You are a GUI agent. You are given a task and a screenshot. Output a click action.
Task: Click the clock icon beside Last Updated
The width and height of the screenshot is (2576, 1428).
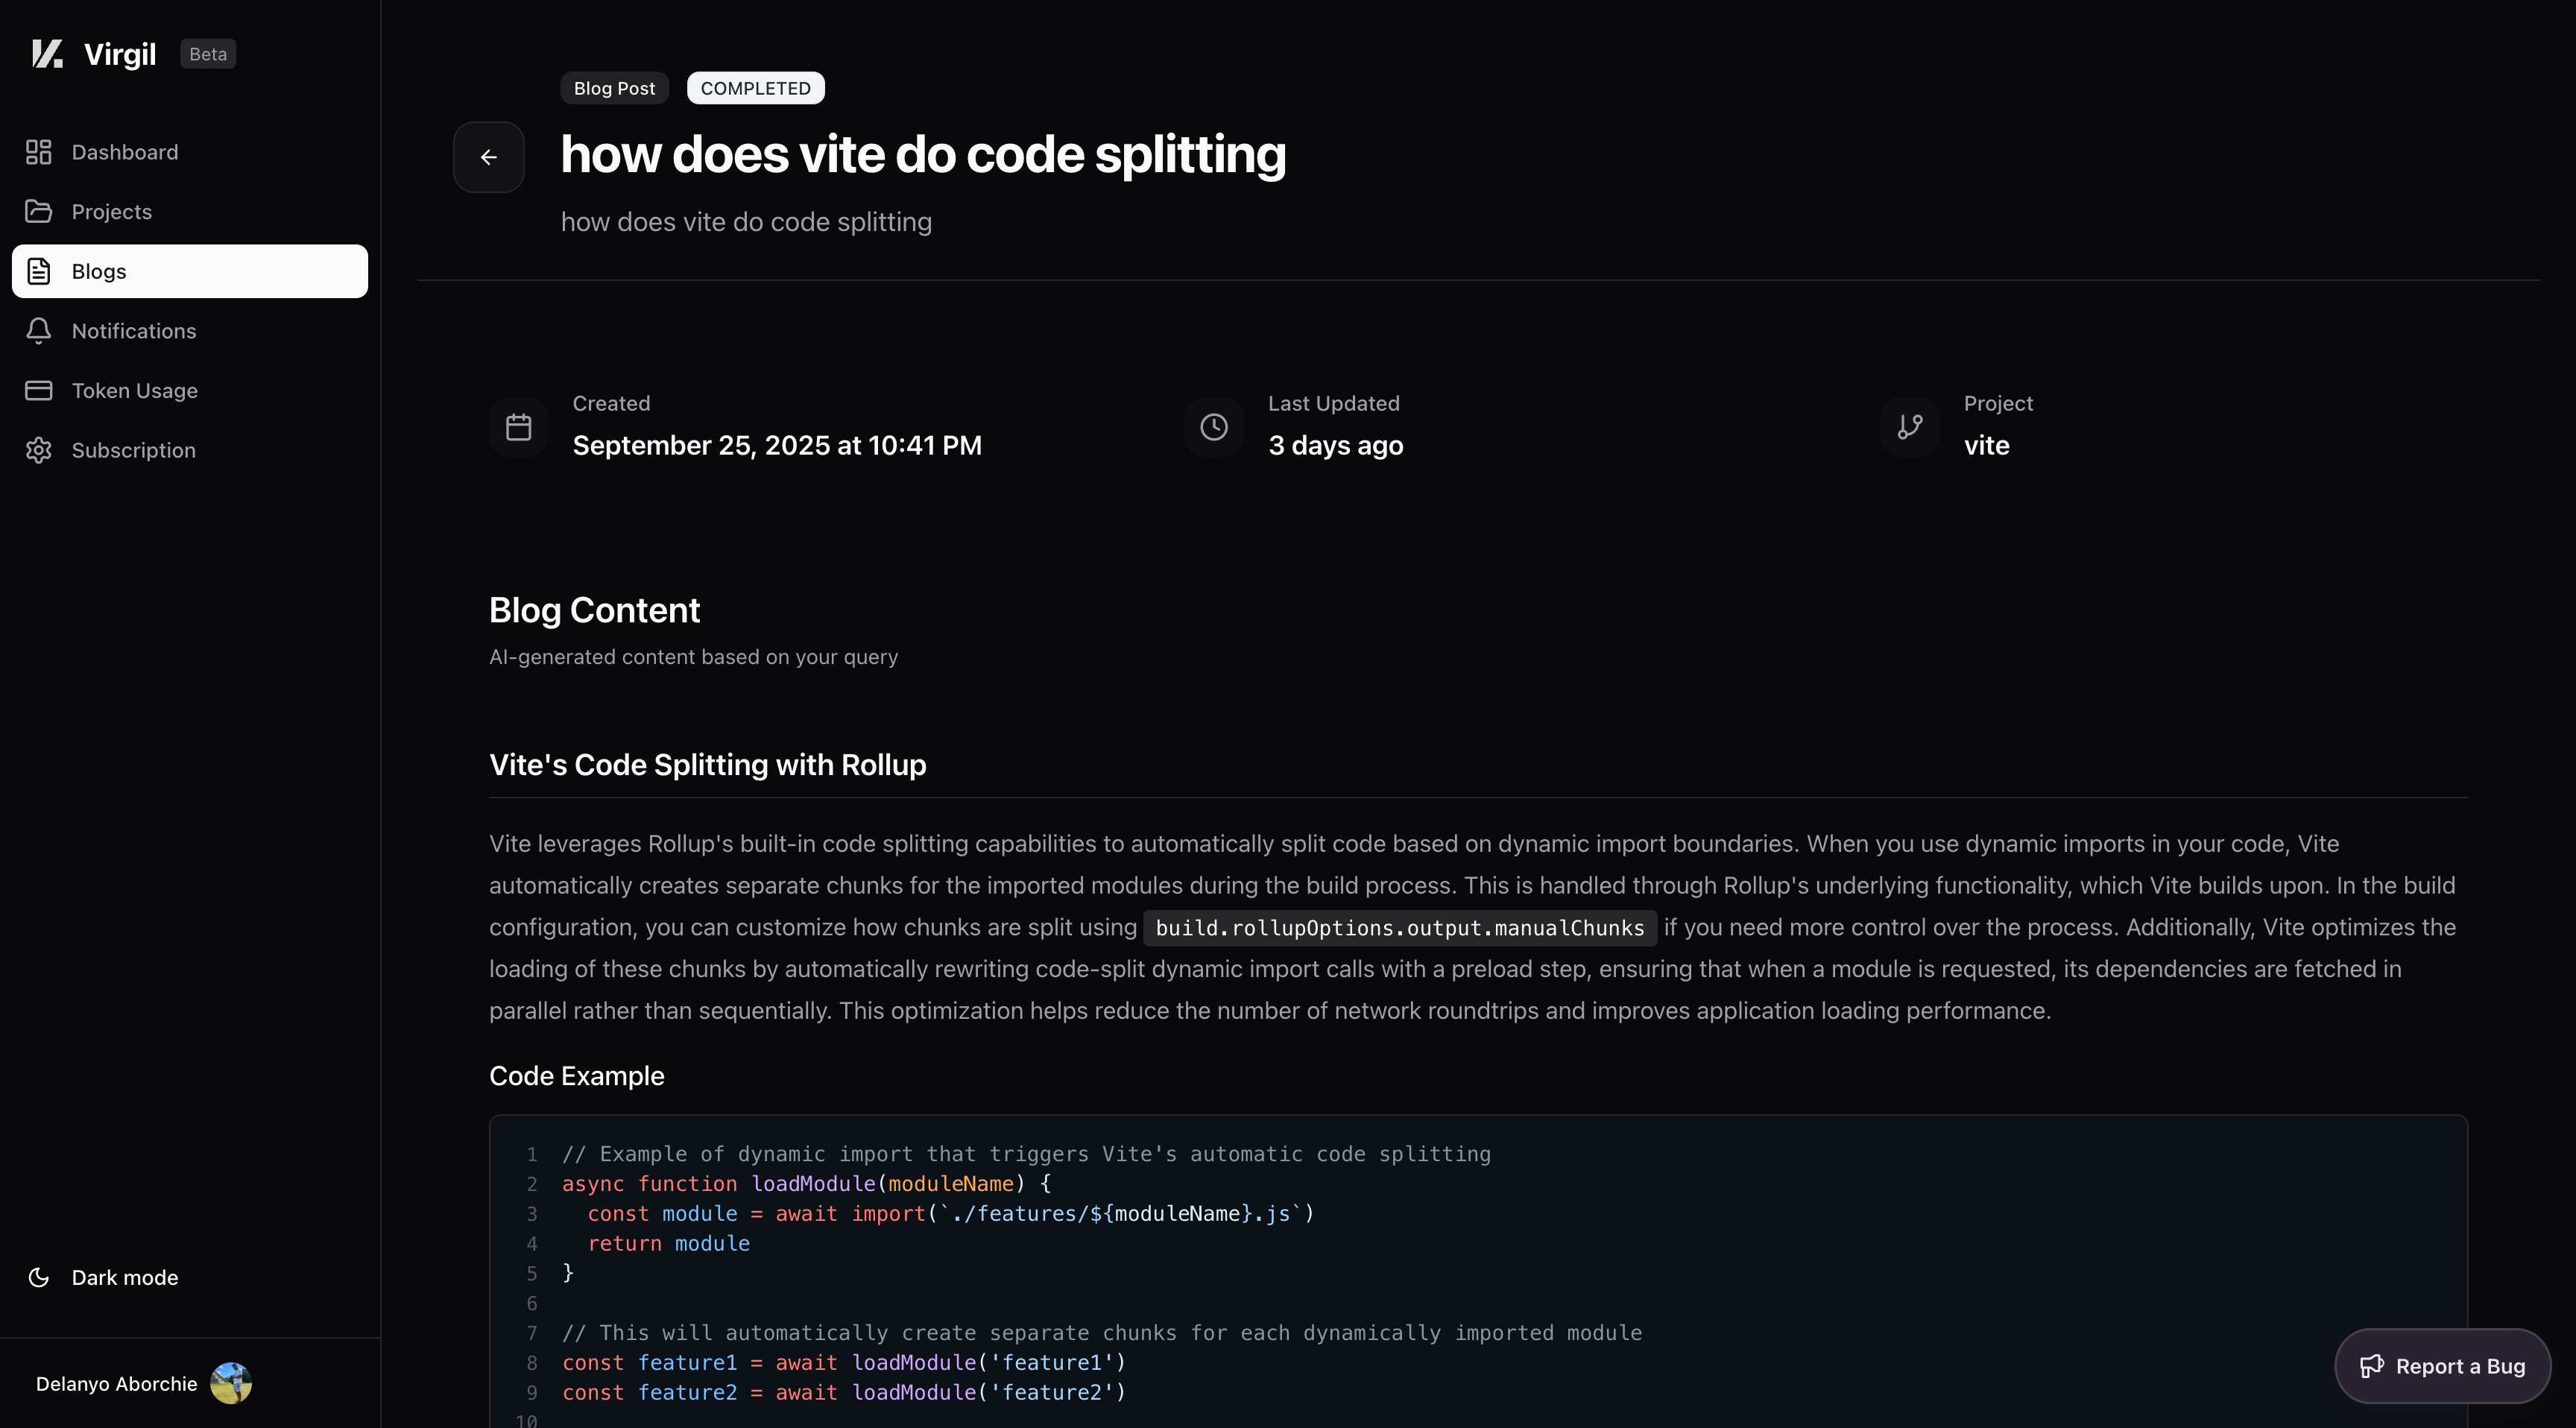[x=1214, y=427]
